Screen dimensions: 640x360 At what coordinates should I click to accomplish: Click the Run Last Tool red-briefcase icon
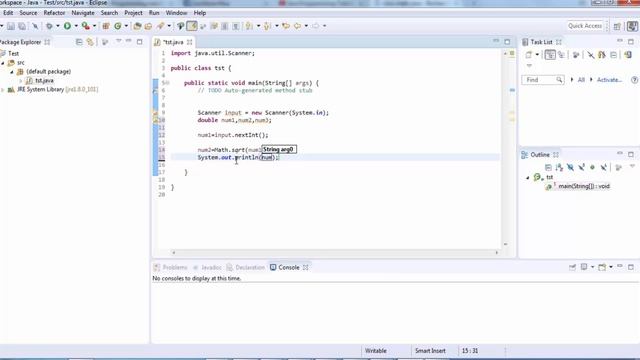(x=85, y=26)
